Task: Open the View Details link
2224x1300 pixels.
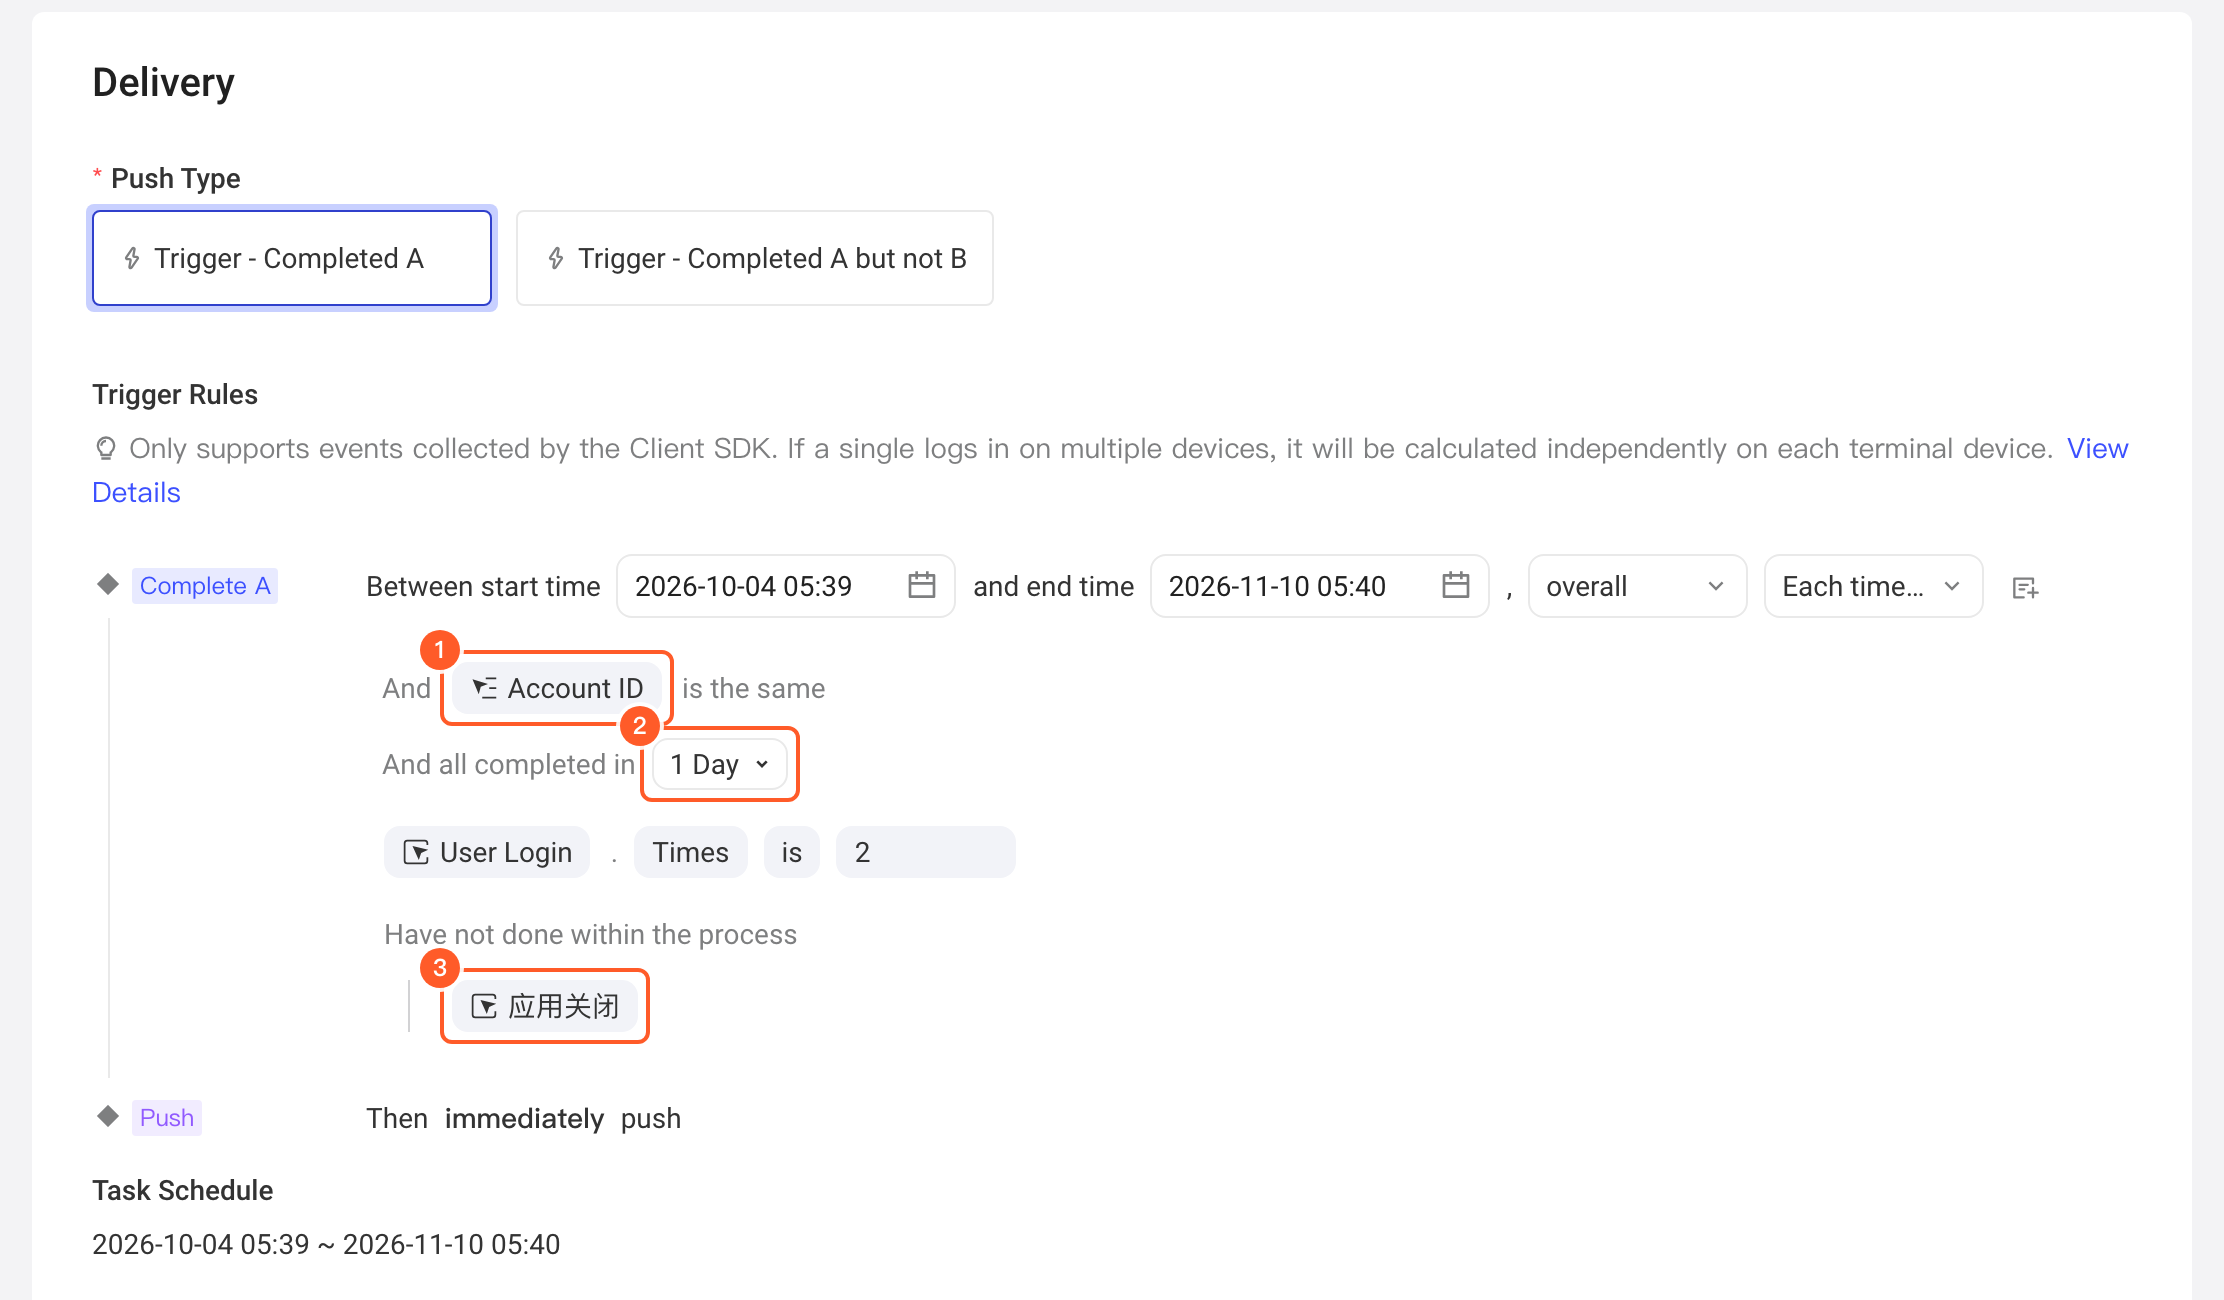Action: tap(2097, 448)
